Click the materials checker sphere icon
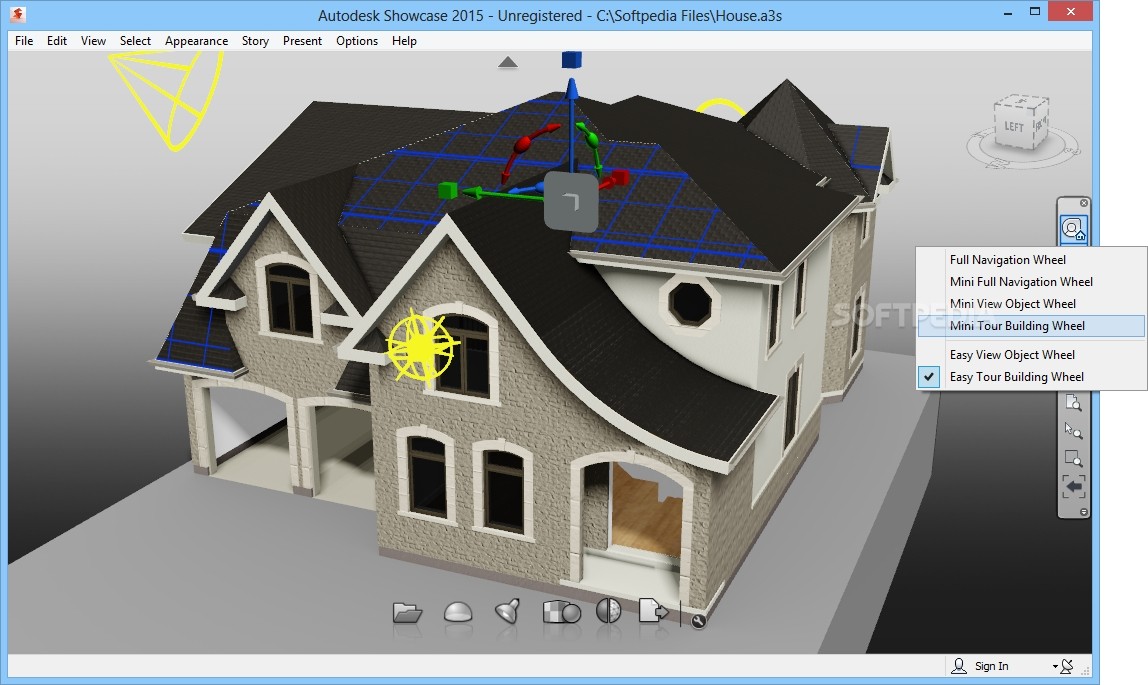Image resolution: width=1148 pixels, height=685 pixels. pos(562,612)
